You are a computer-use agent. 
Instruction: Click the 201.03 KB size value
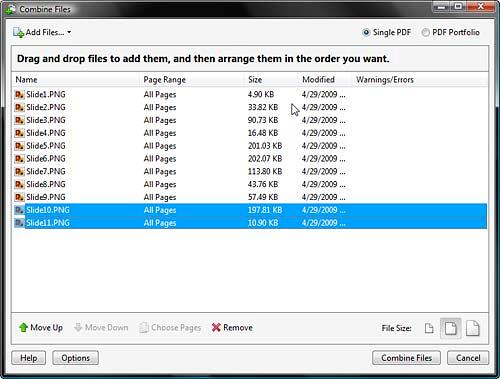265,146
